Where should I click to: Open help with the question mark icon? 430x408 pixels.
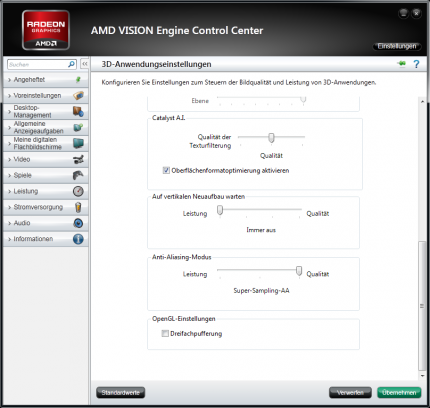click(x=416, y=64)
